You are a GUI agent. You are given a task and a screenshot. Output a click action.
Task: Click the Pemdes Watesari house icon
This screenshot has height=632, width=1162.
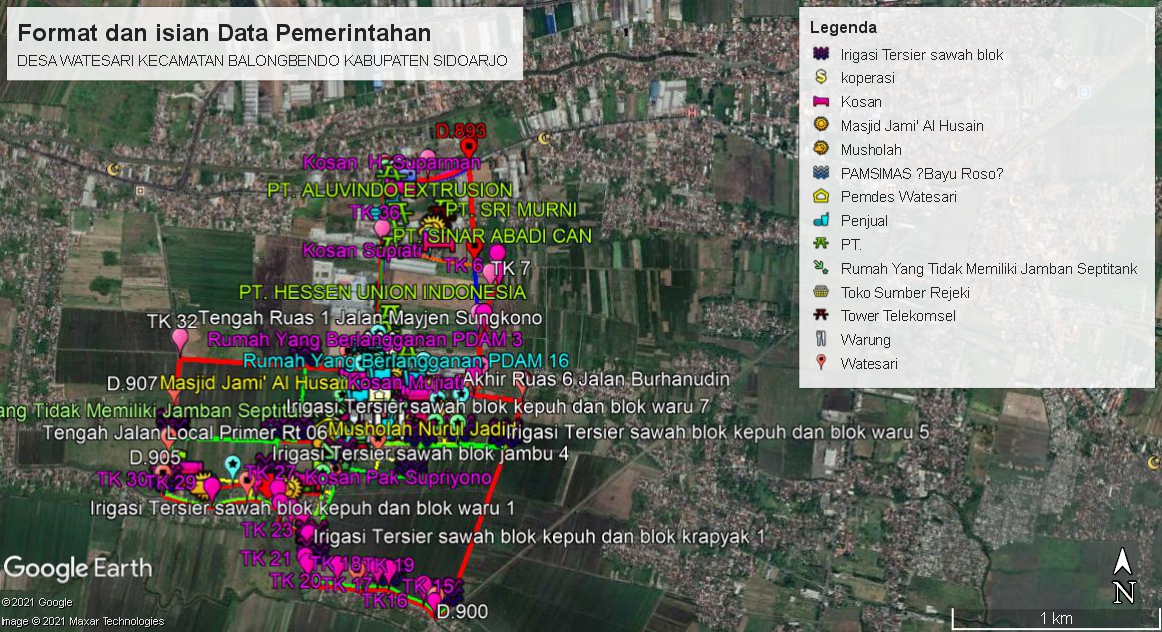click(x=821, y=196)
